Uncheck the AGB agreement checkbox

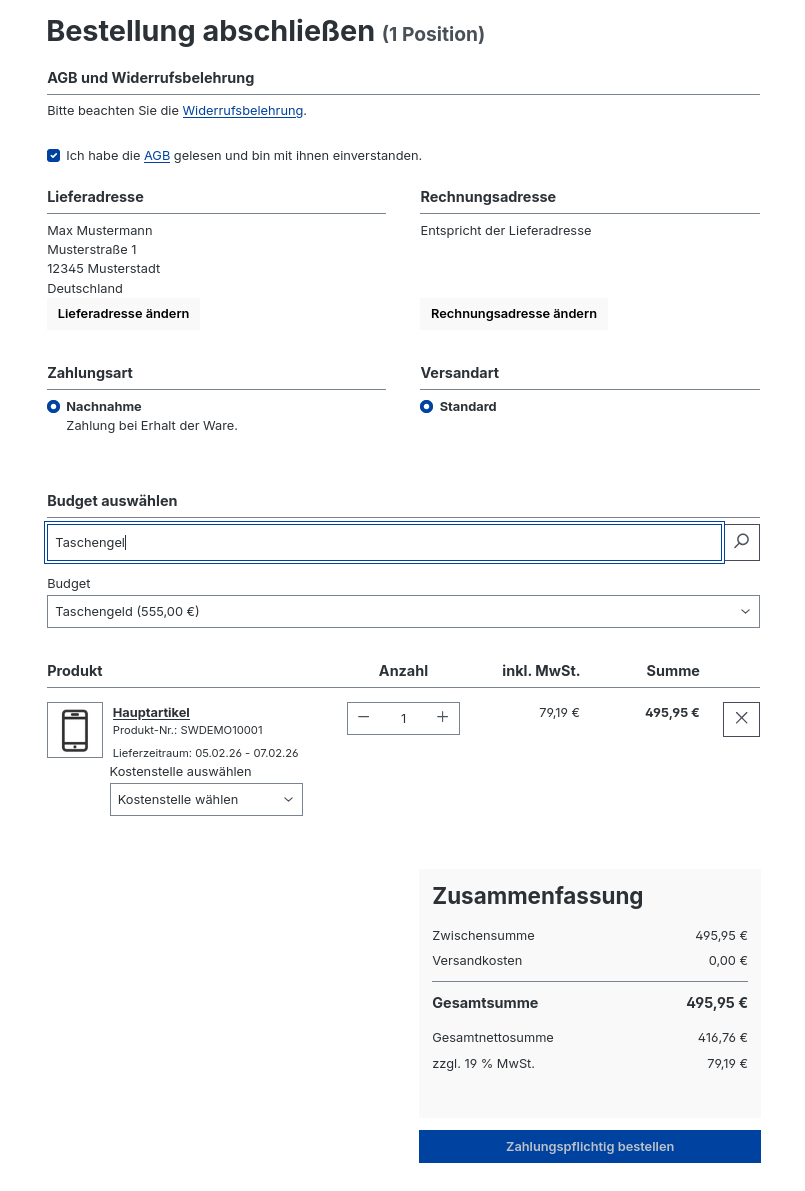pos(53,155)
